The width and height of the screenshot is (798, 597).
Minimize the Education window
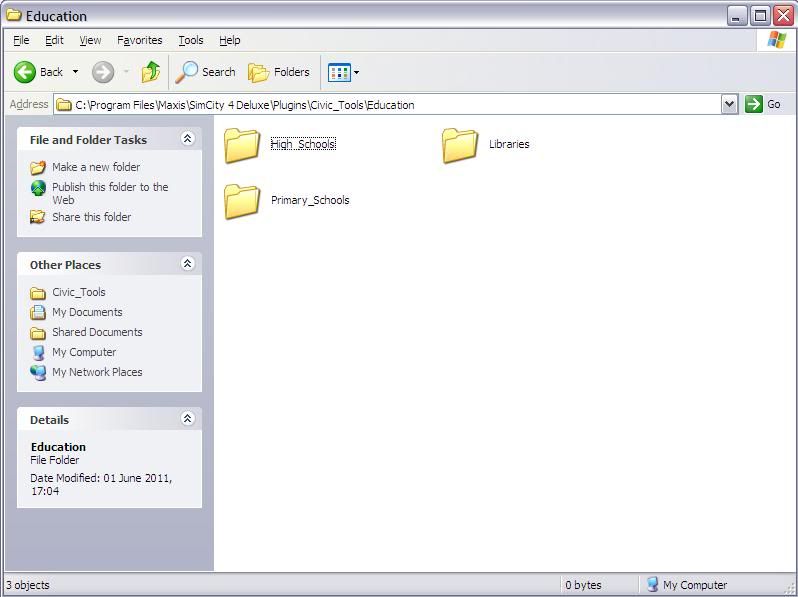click(736, 16)
